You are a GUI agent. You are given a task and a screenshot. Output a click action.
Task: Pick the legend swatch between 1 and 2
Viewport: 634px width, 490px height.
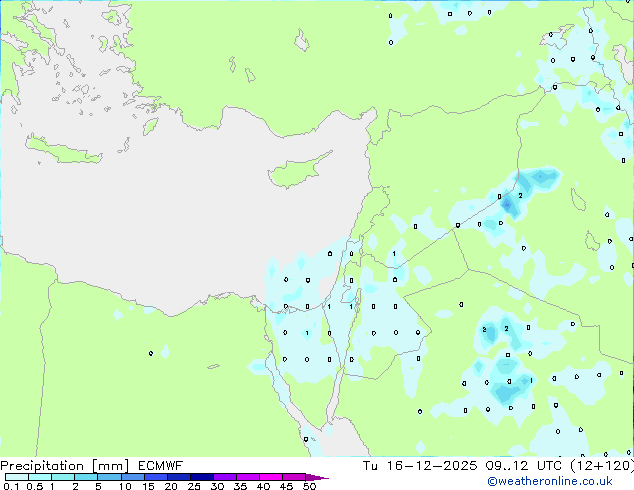63,477
